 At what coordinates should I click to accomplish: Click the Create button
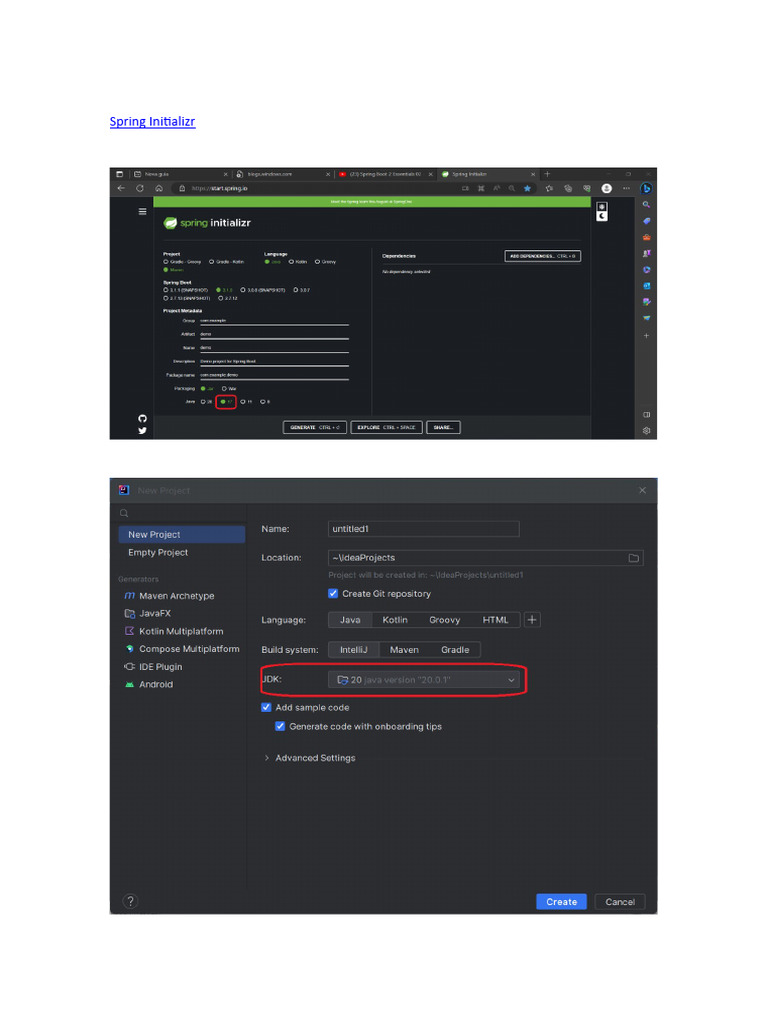point(562,902)
